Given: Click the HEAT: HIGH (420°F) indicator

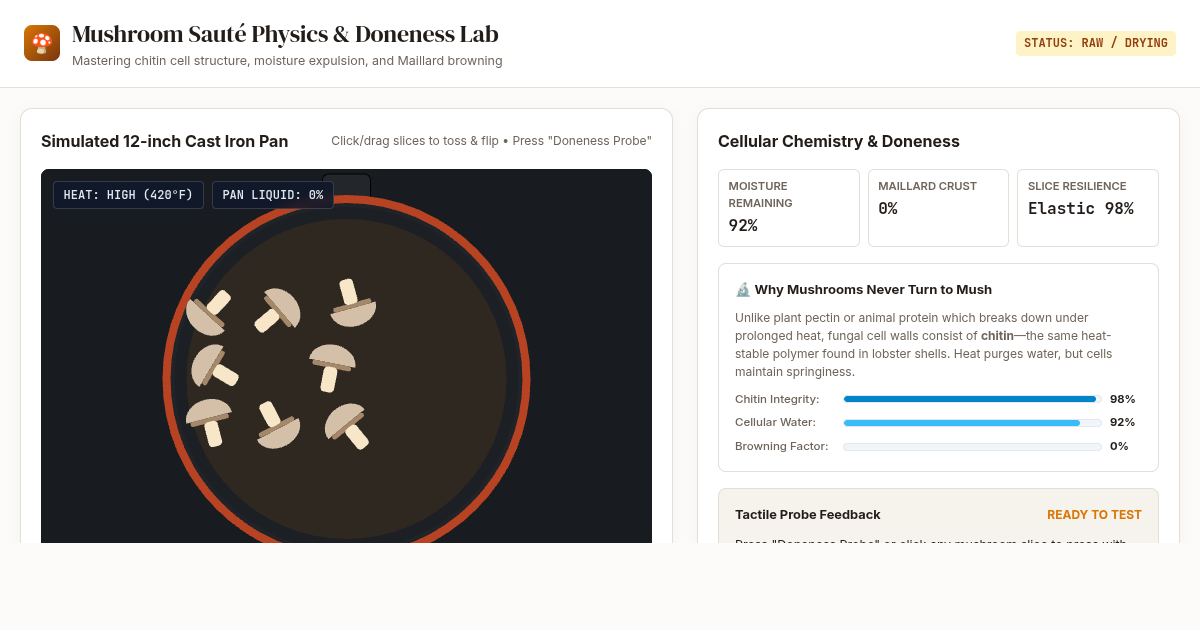Looking at the screenshot, I should pos(128,195).
